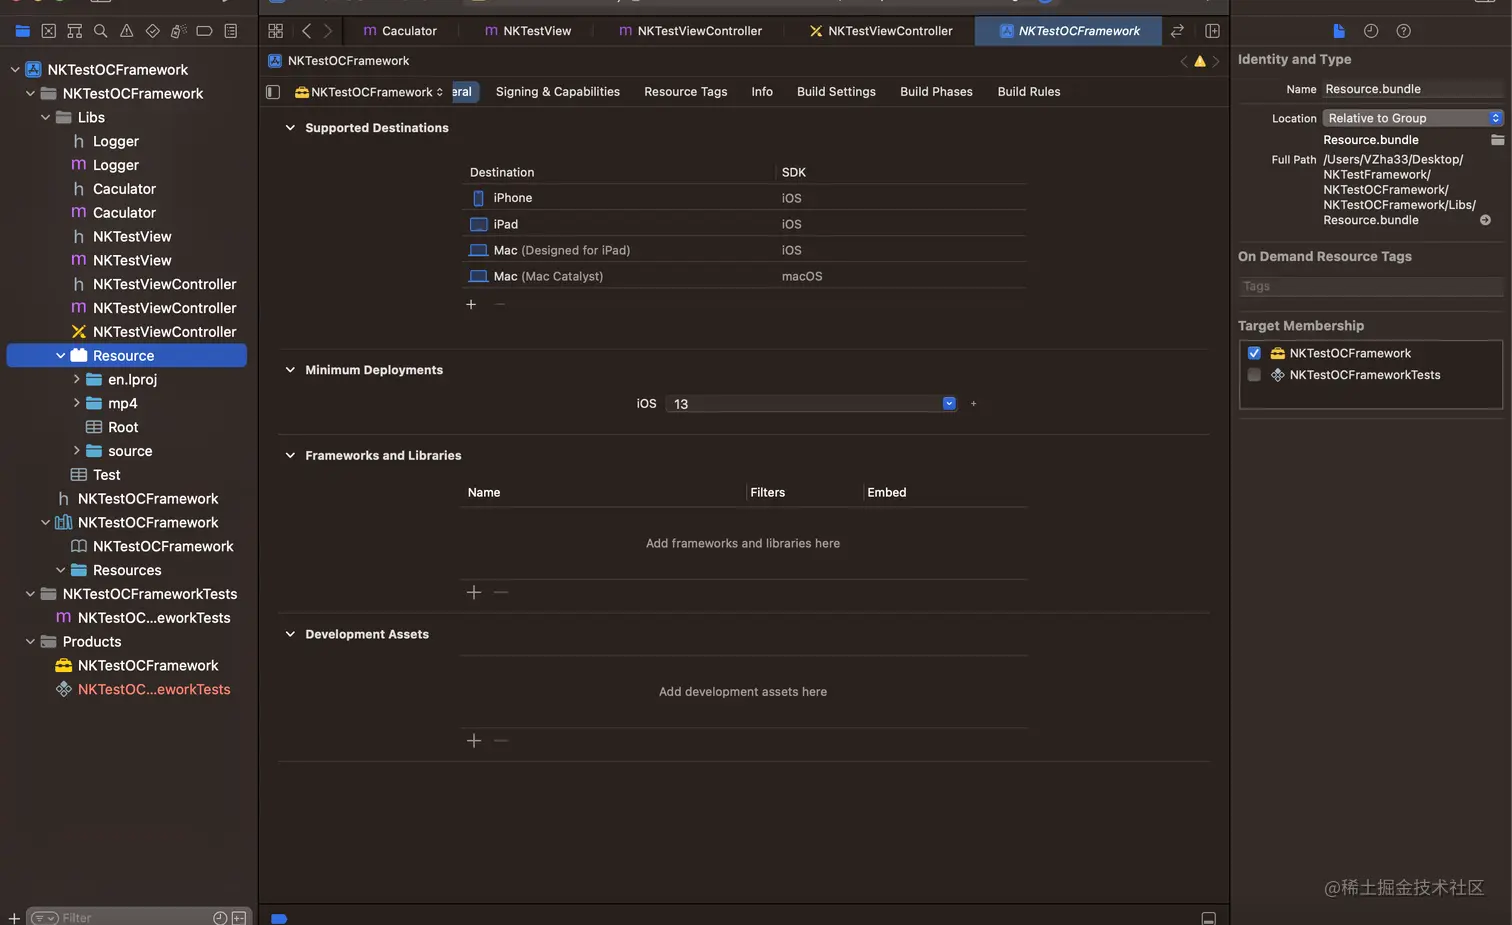Collapse the Frameworks and Libraries section
The width and height of the screenshot is (1512, 925).
(290, 455)
